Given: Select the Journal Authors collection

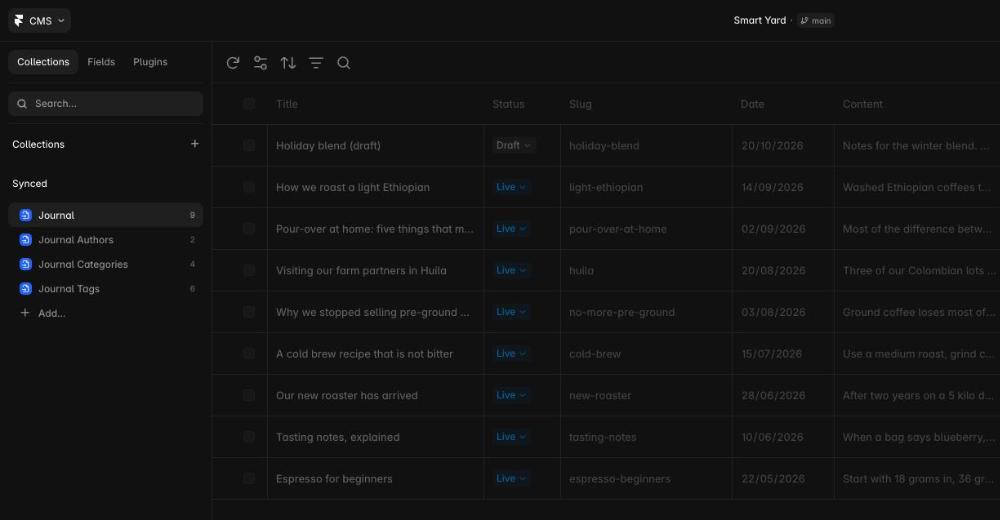Looking at the screenshot, I should (x=106, y=240).
